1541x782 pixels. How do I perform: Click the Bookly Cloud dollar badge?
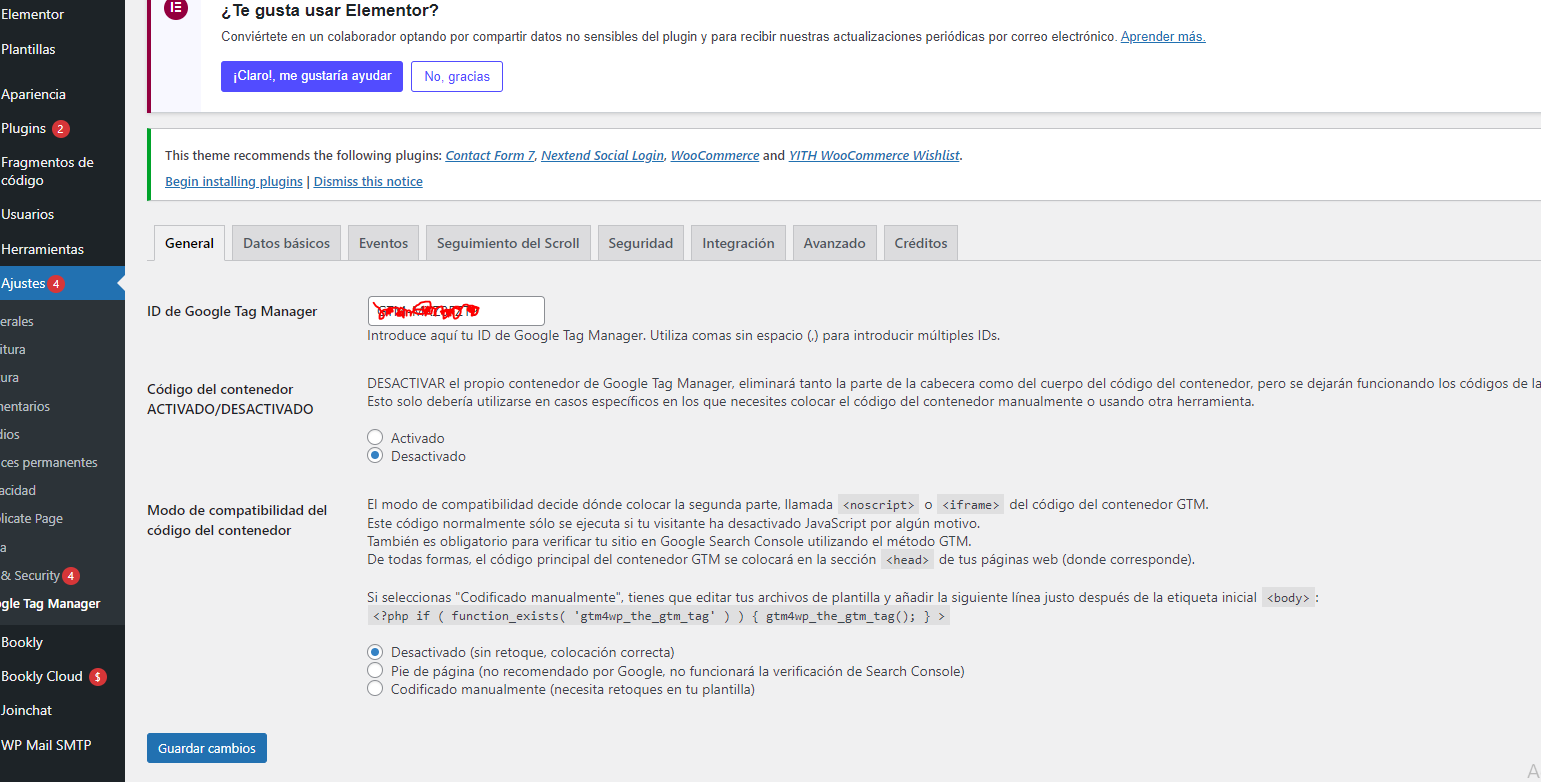pos(97,677)
